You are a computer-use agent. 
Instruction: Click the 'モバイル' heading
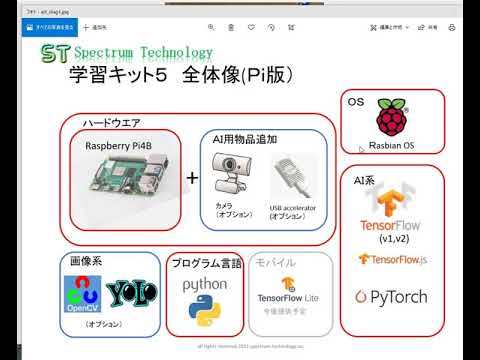tap(275, 263)
